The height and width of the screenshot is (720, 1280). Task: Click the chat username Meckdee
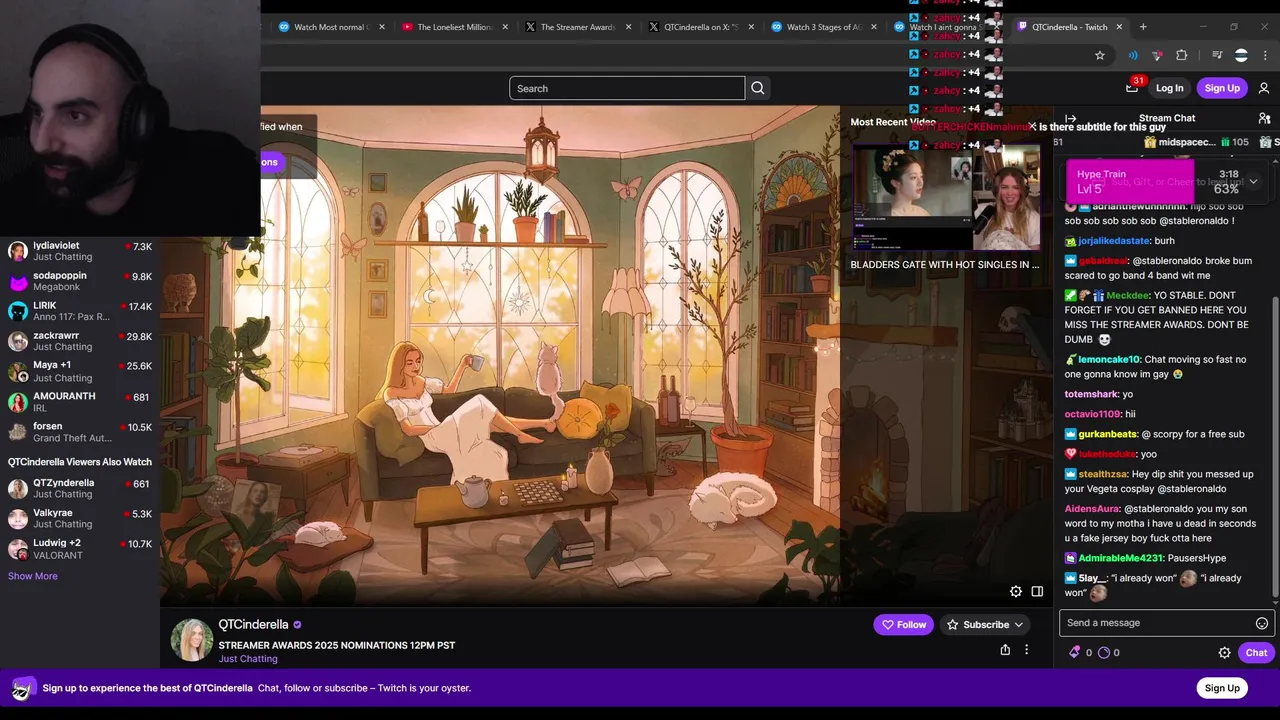(x=1127, y=296)
